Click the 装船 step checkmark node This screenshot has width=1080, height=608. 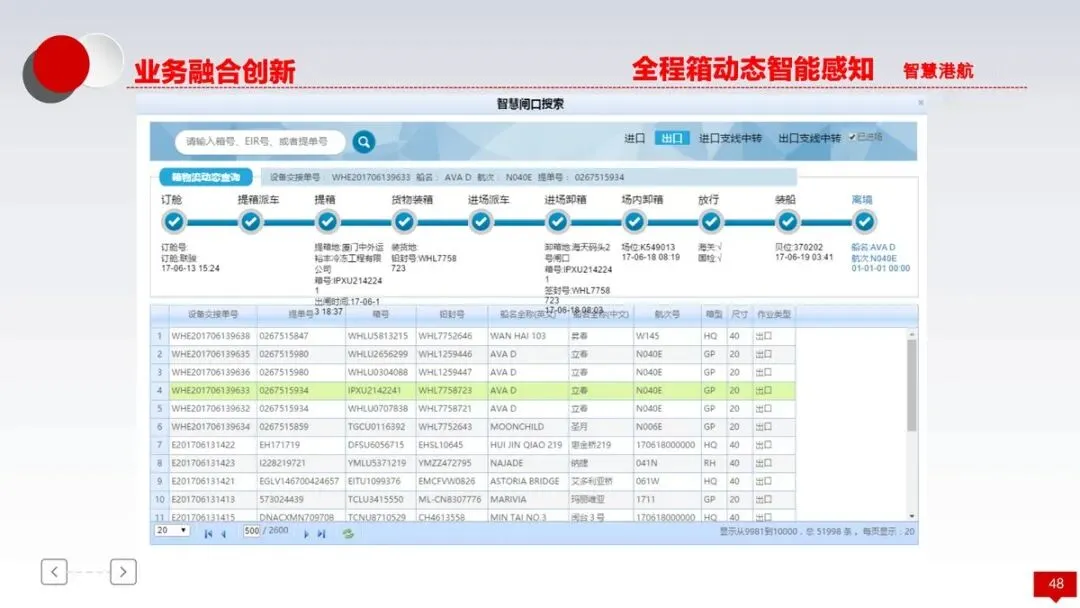(x=787, y=222)
